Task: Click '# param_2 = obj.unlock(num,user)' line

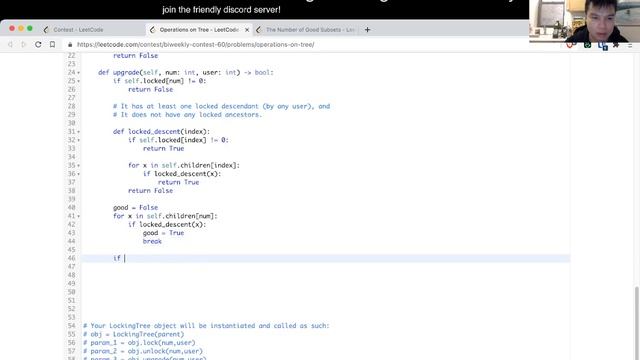Action: pyautogui.click(x=143, y=351)
